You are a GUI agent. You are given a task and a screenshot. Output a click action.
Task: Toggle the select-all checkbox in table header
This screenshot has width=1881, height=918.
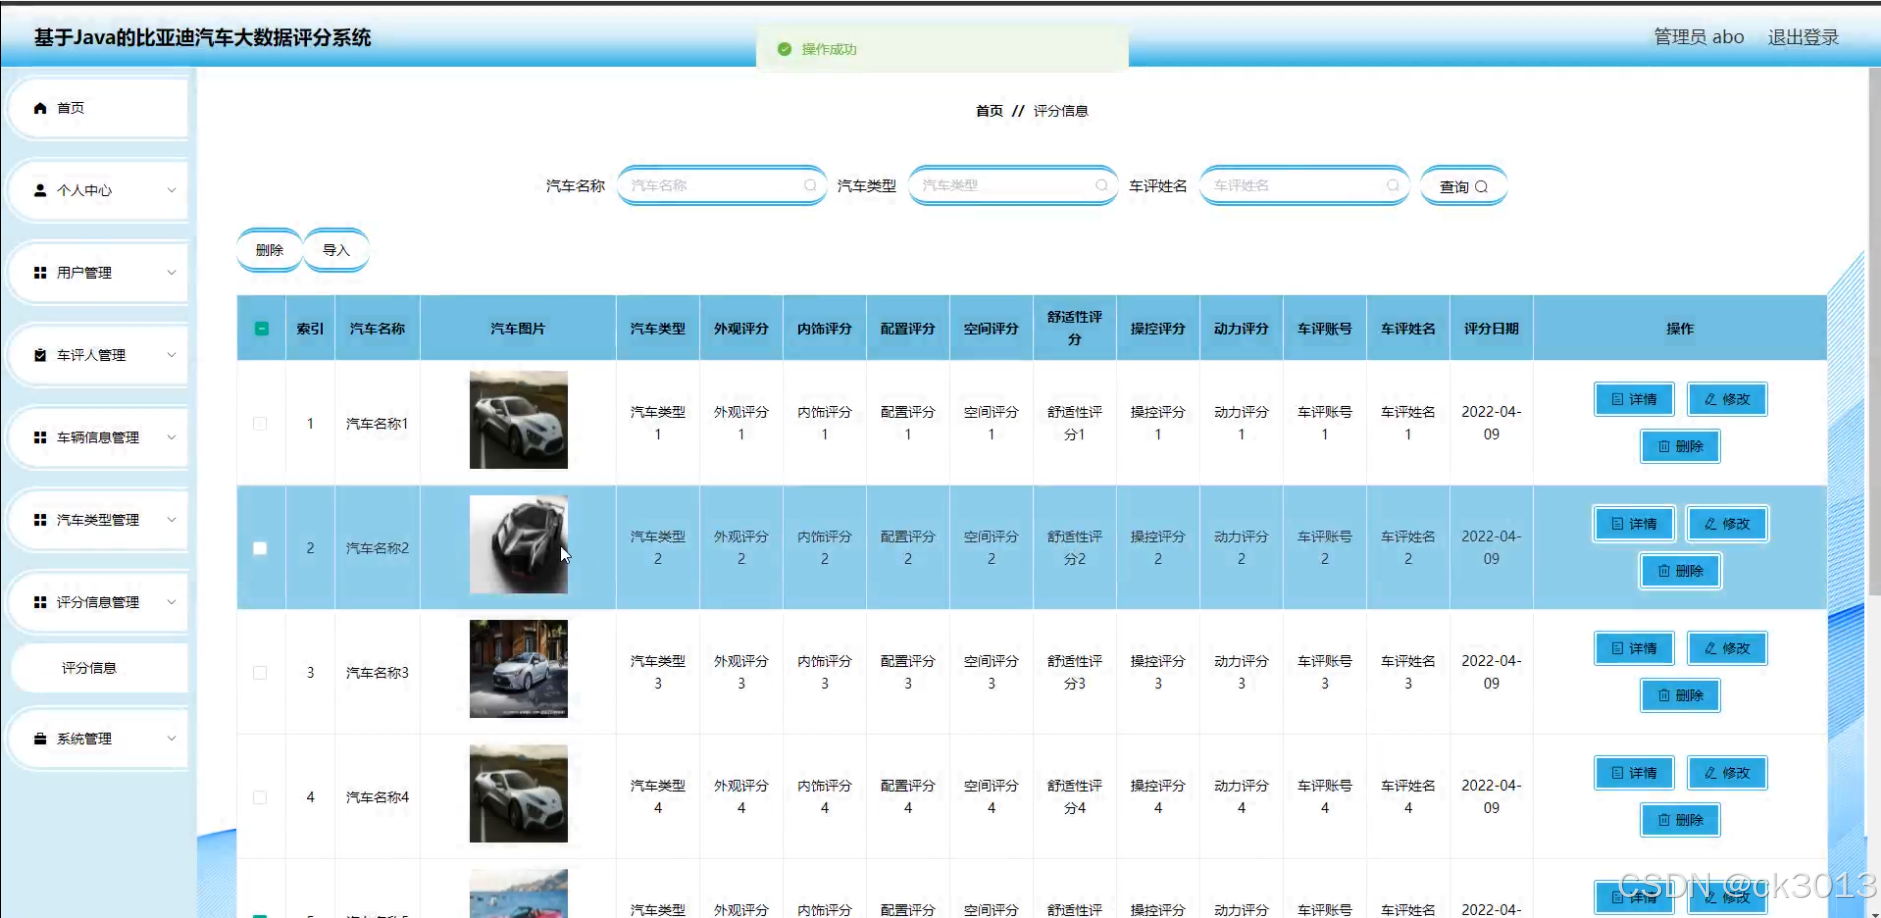pos(261,328)
